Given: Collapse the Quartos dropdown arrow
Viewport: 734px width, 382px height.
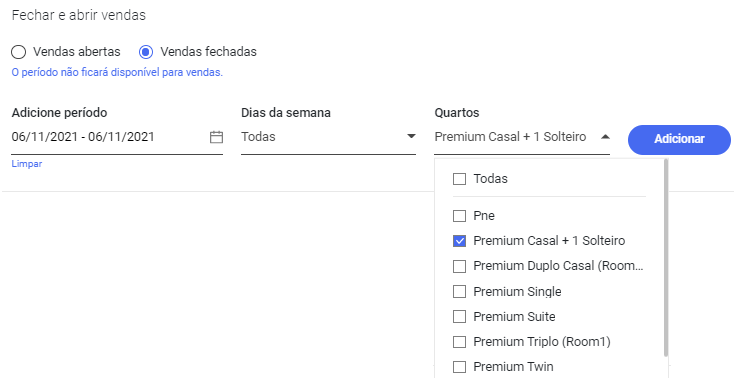Looking at the screenshot, I should 605,137.
